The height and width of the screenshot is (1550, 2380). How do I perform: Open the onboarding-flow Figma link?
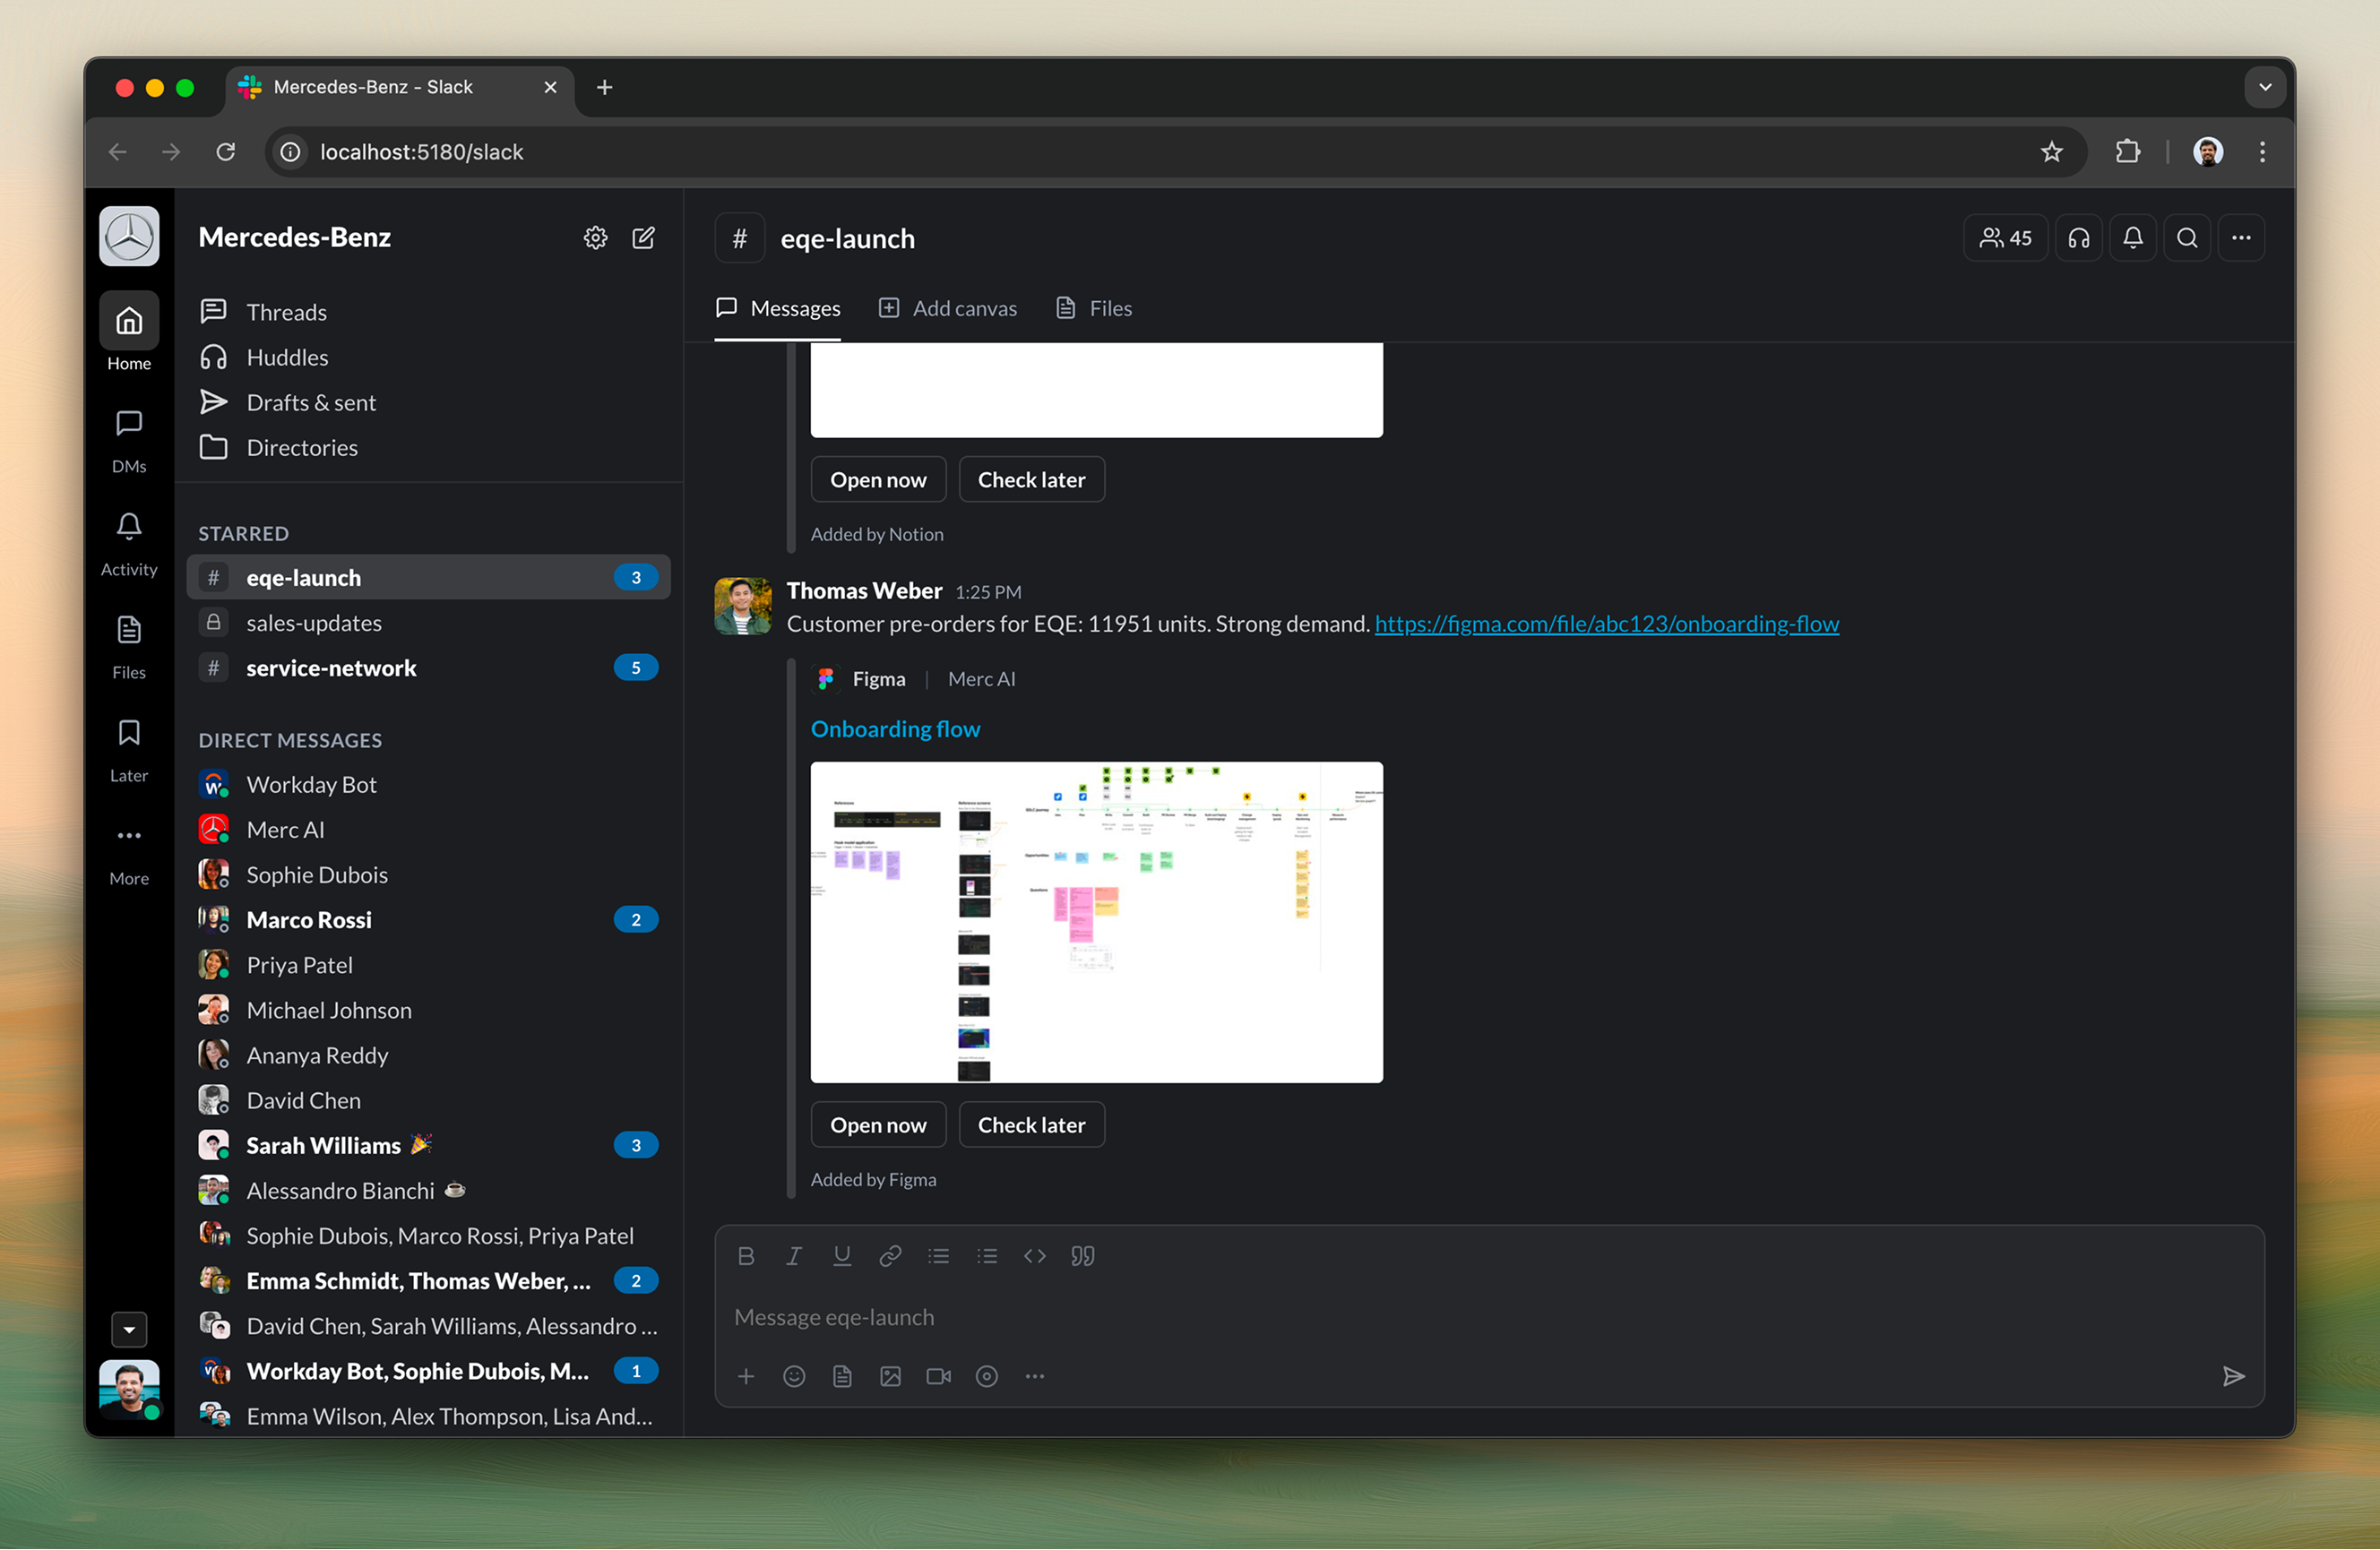click(1606, 623)
